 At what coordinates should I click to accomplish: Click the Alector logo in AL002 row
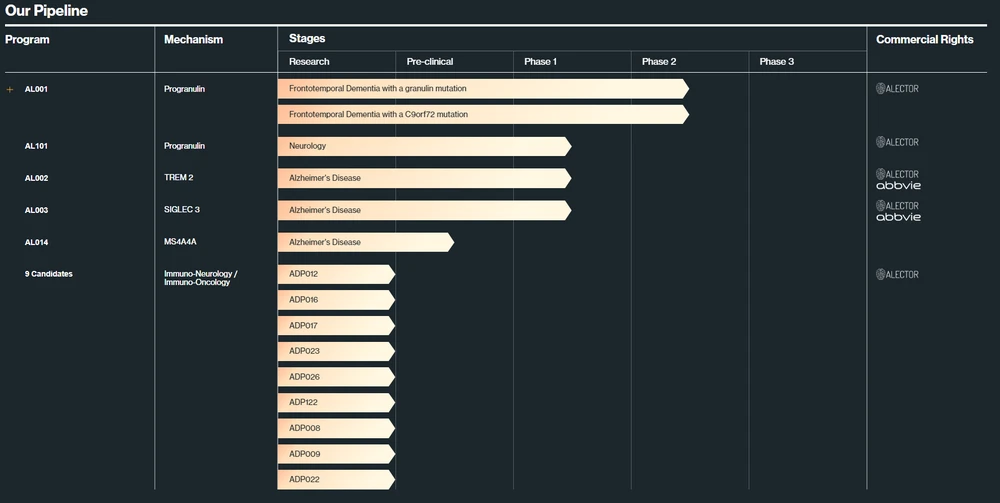click(x=897, y=174)
